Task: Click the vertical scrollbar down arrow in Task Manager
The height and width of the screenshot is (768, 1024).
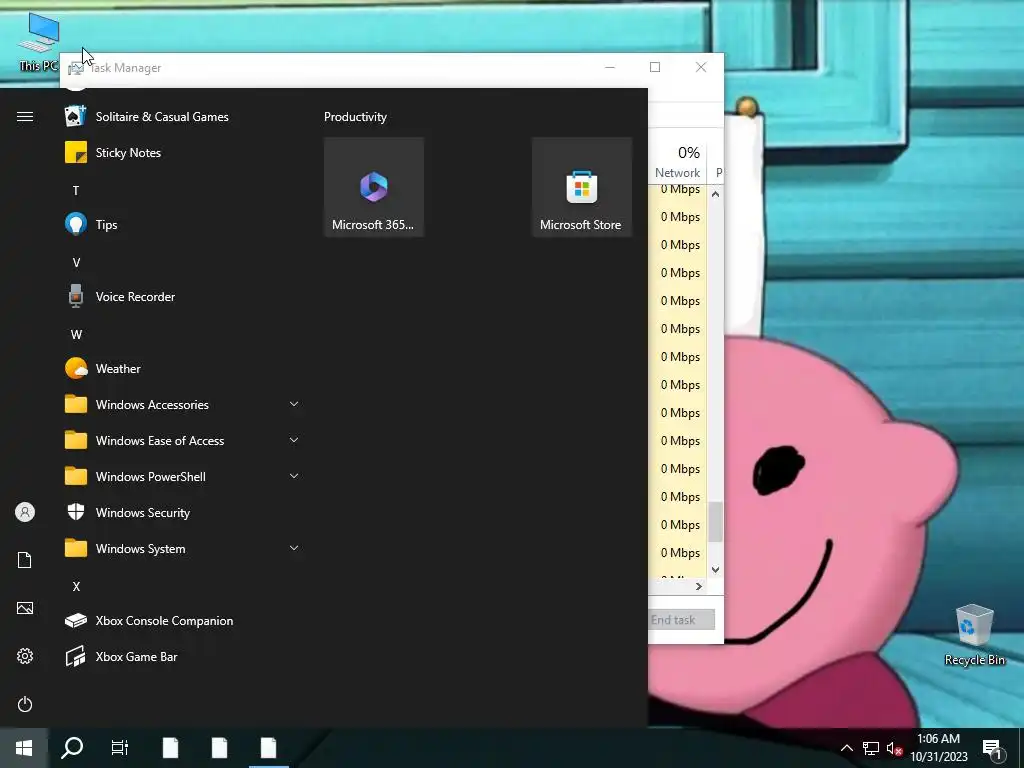Action: pos(716,569)
